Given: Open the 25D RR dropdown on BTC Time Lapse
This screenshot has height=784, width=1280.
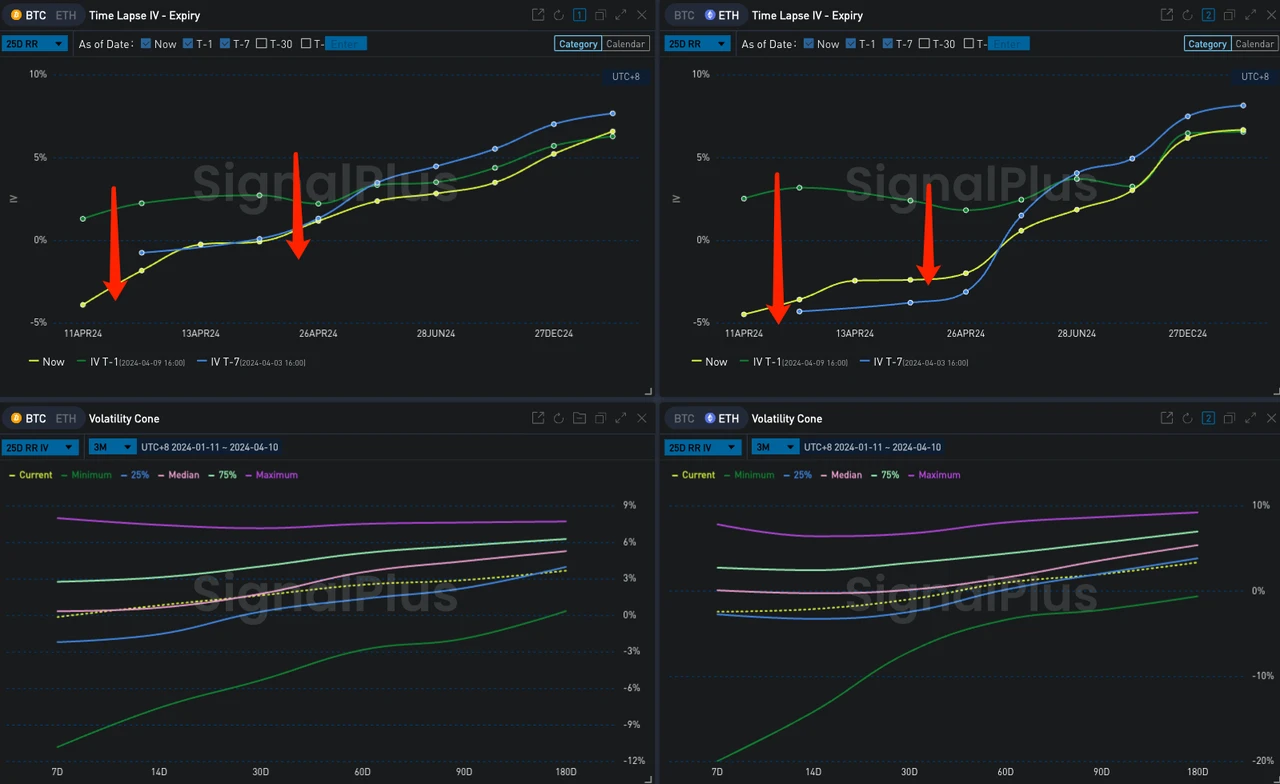Looking at the screenshot, I should tap(35, 43).
